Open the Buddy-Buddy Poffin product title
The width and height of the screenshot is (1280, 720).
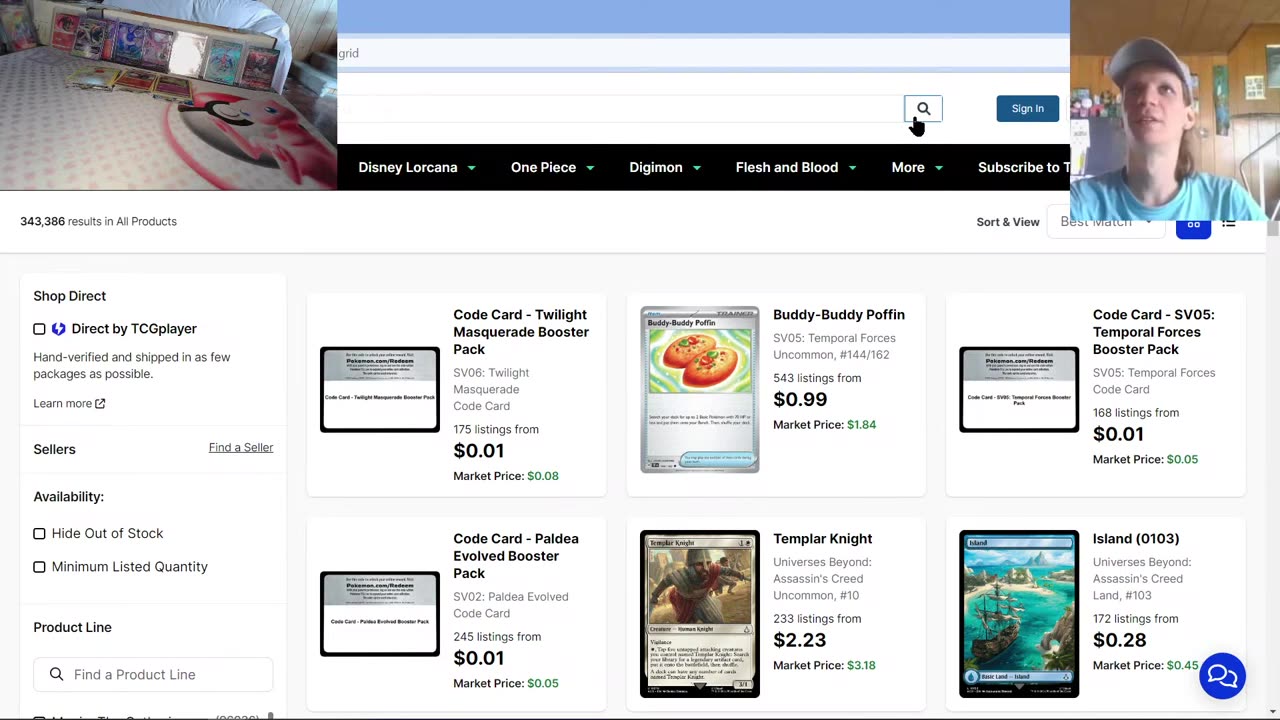coord(839,314)
